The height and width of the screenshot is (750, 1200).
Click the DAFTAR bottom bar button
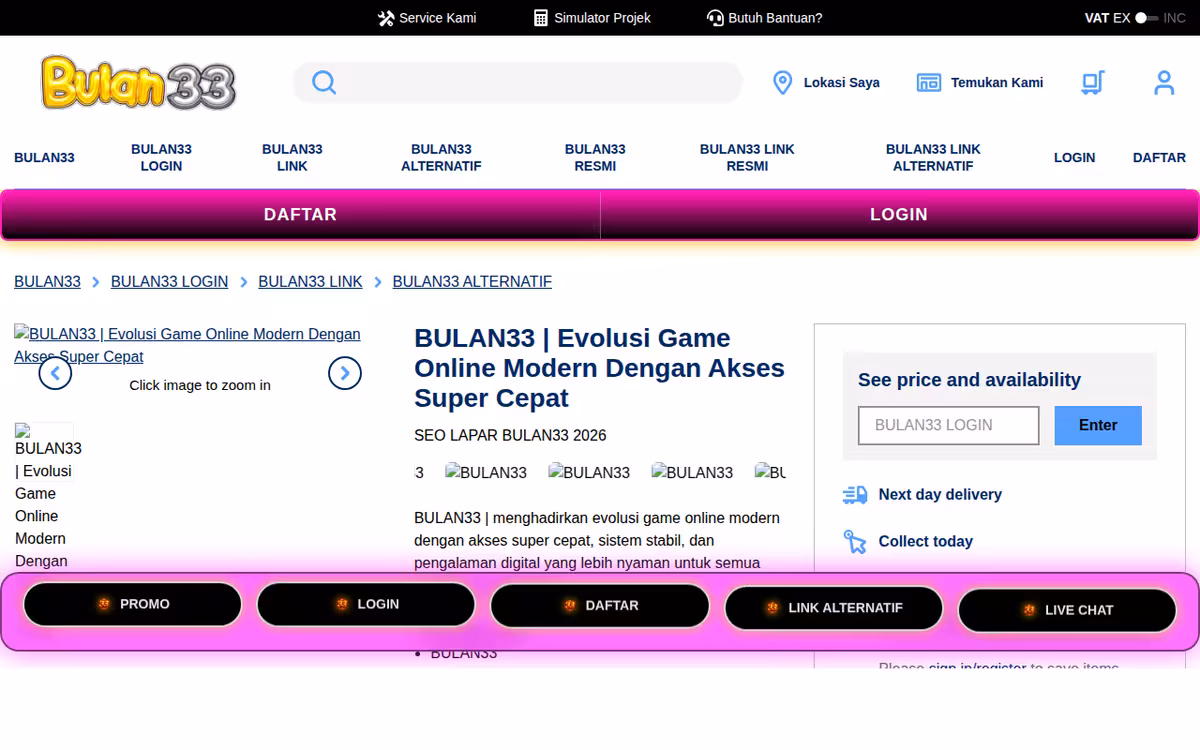click(x=600, y=605)
